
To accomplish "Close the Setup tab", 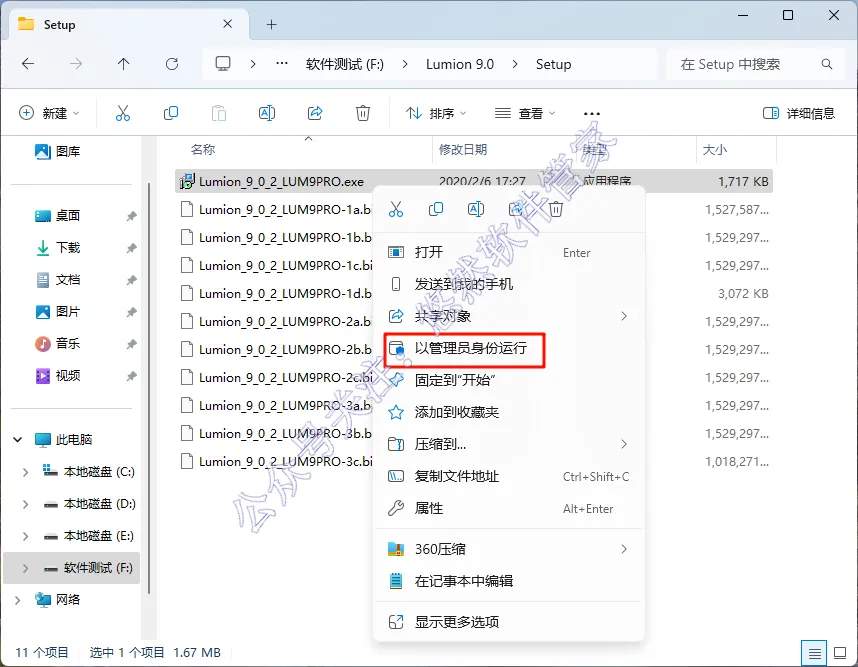I will 228,24.
